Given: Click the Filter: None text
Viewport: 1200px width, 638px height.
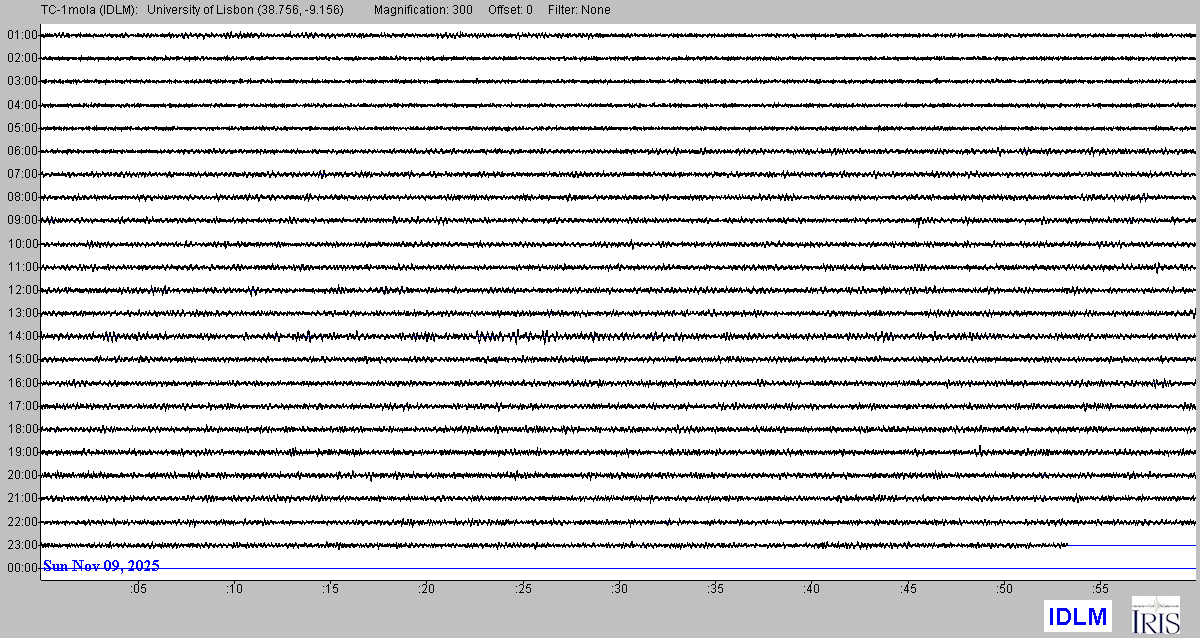Looking at the screenshot, I should 579,10.
